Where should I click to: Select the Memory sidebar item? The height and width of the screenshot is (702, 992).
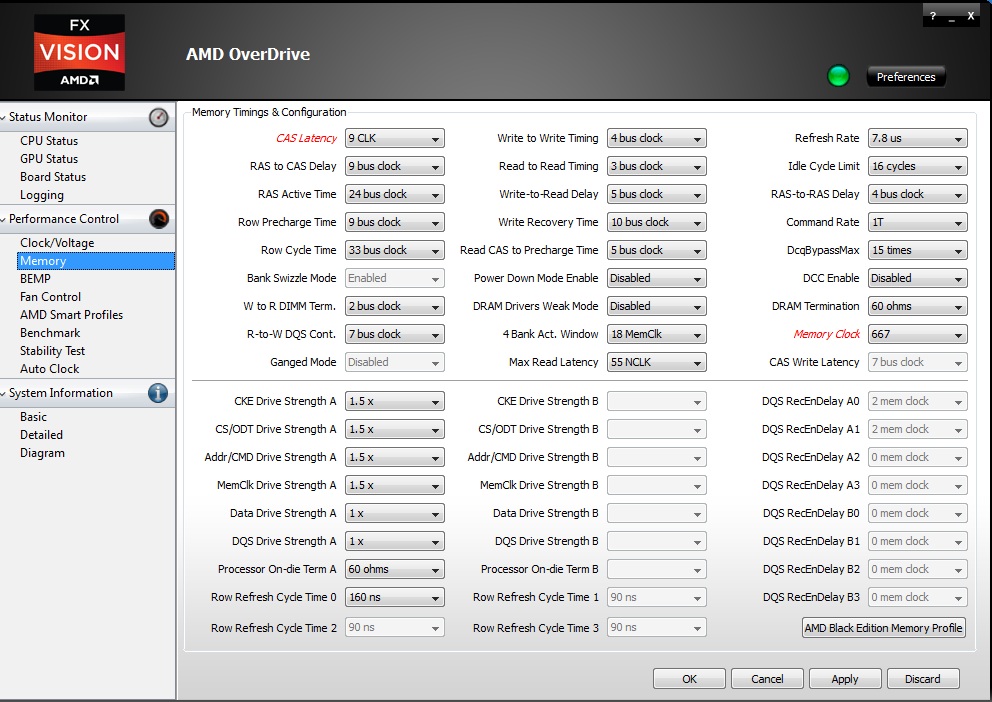[96, 261]
